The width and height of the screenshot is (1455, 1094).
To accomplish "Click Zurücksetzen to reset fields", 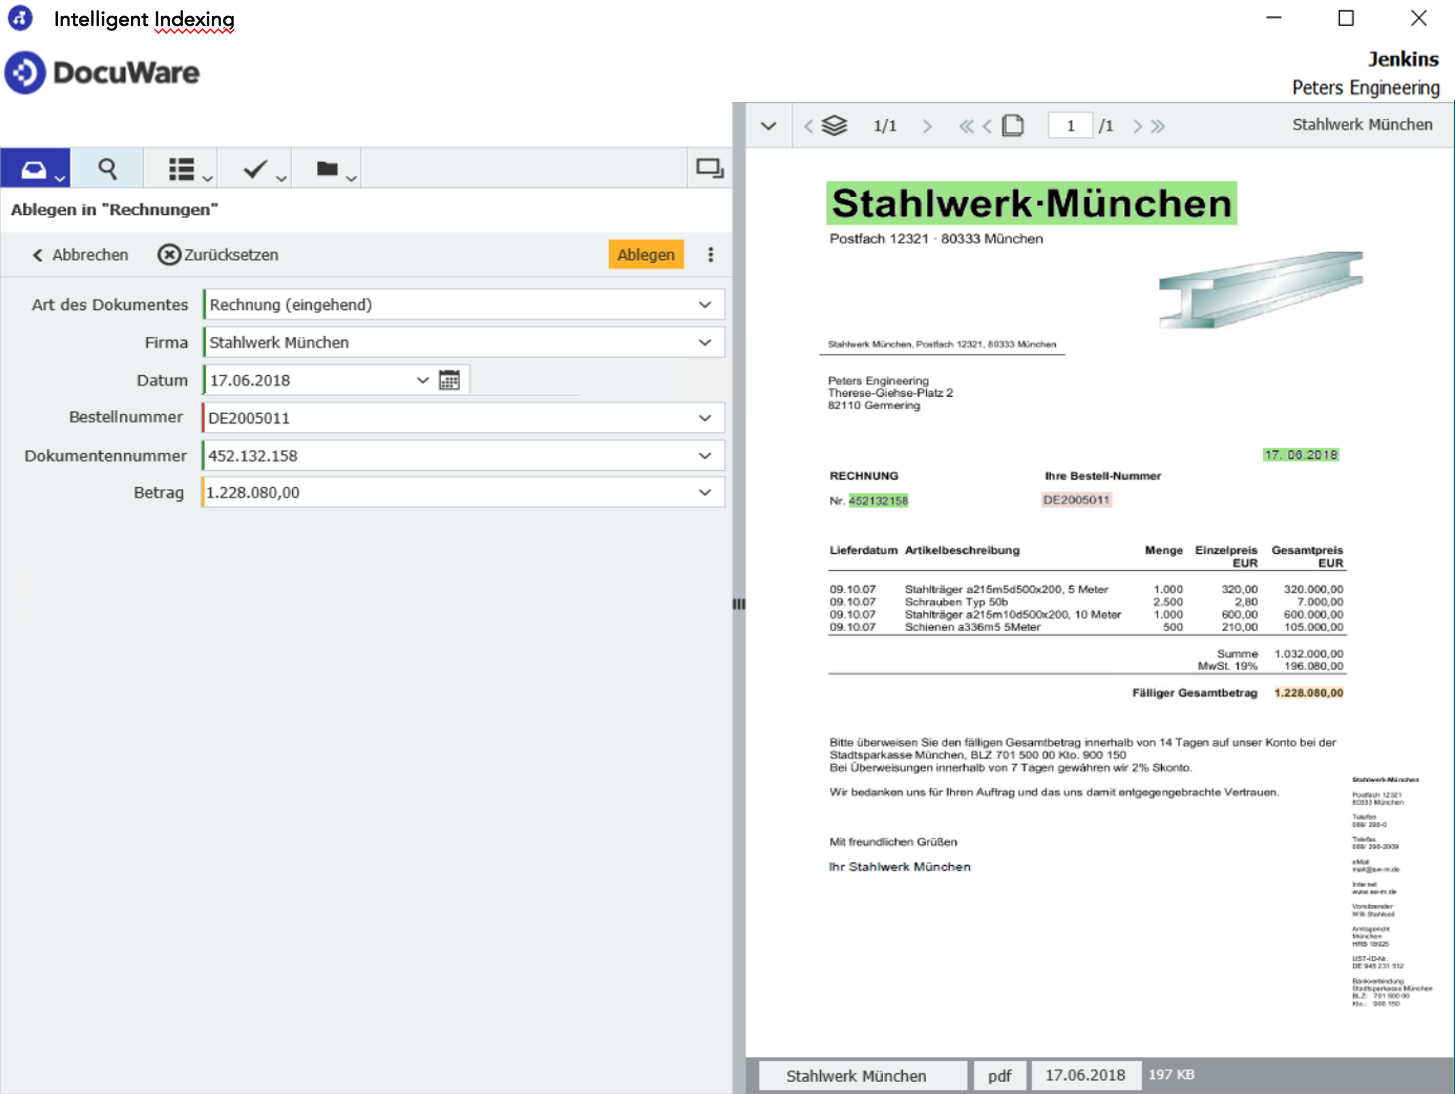I will point(219,255).
